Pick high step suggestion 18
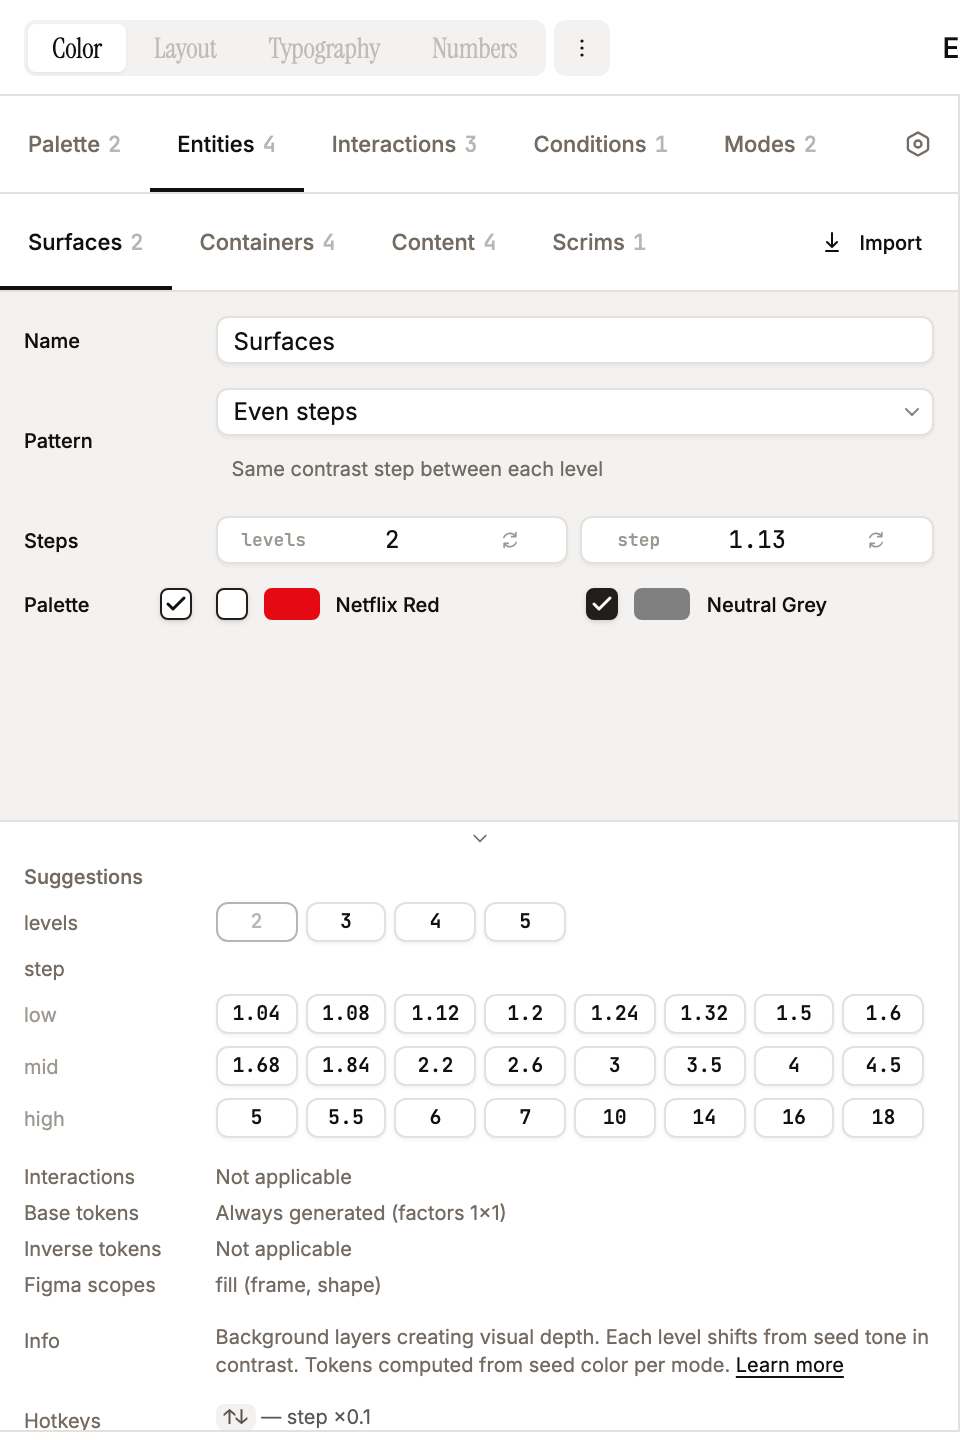Screen dimensions: 960x1440 (x=883, y=1118)
